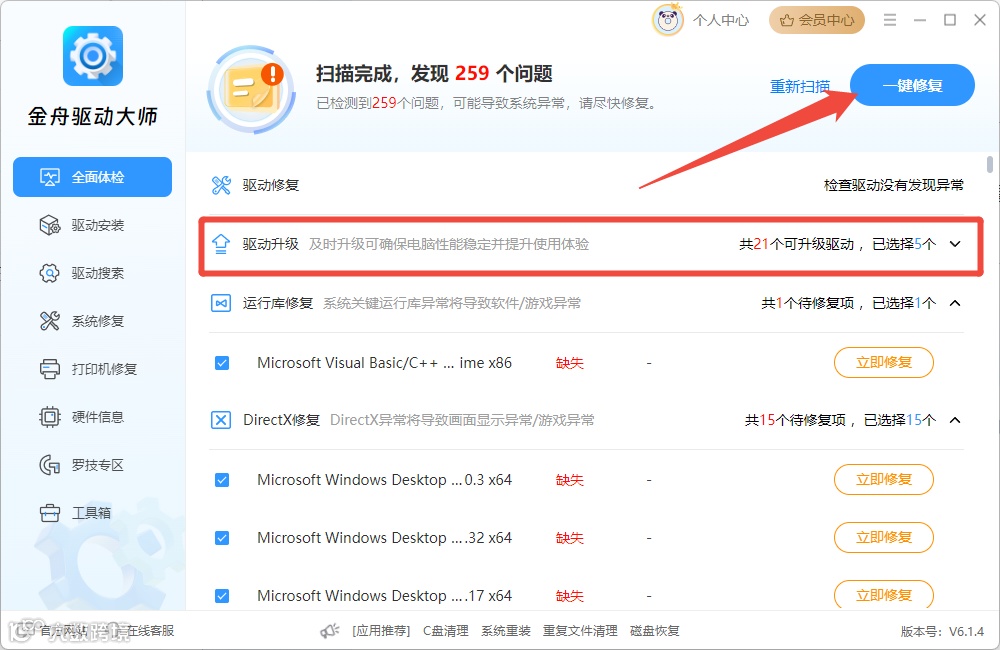Click the 硬件信息 chip icon
This screenshot has height=650, width=1000.
(50, 417)
